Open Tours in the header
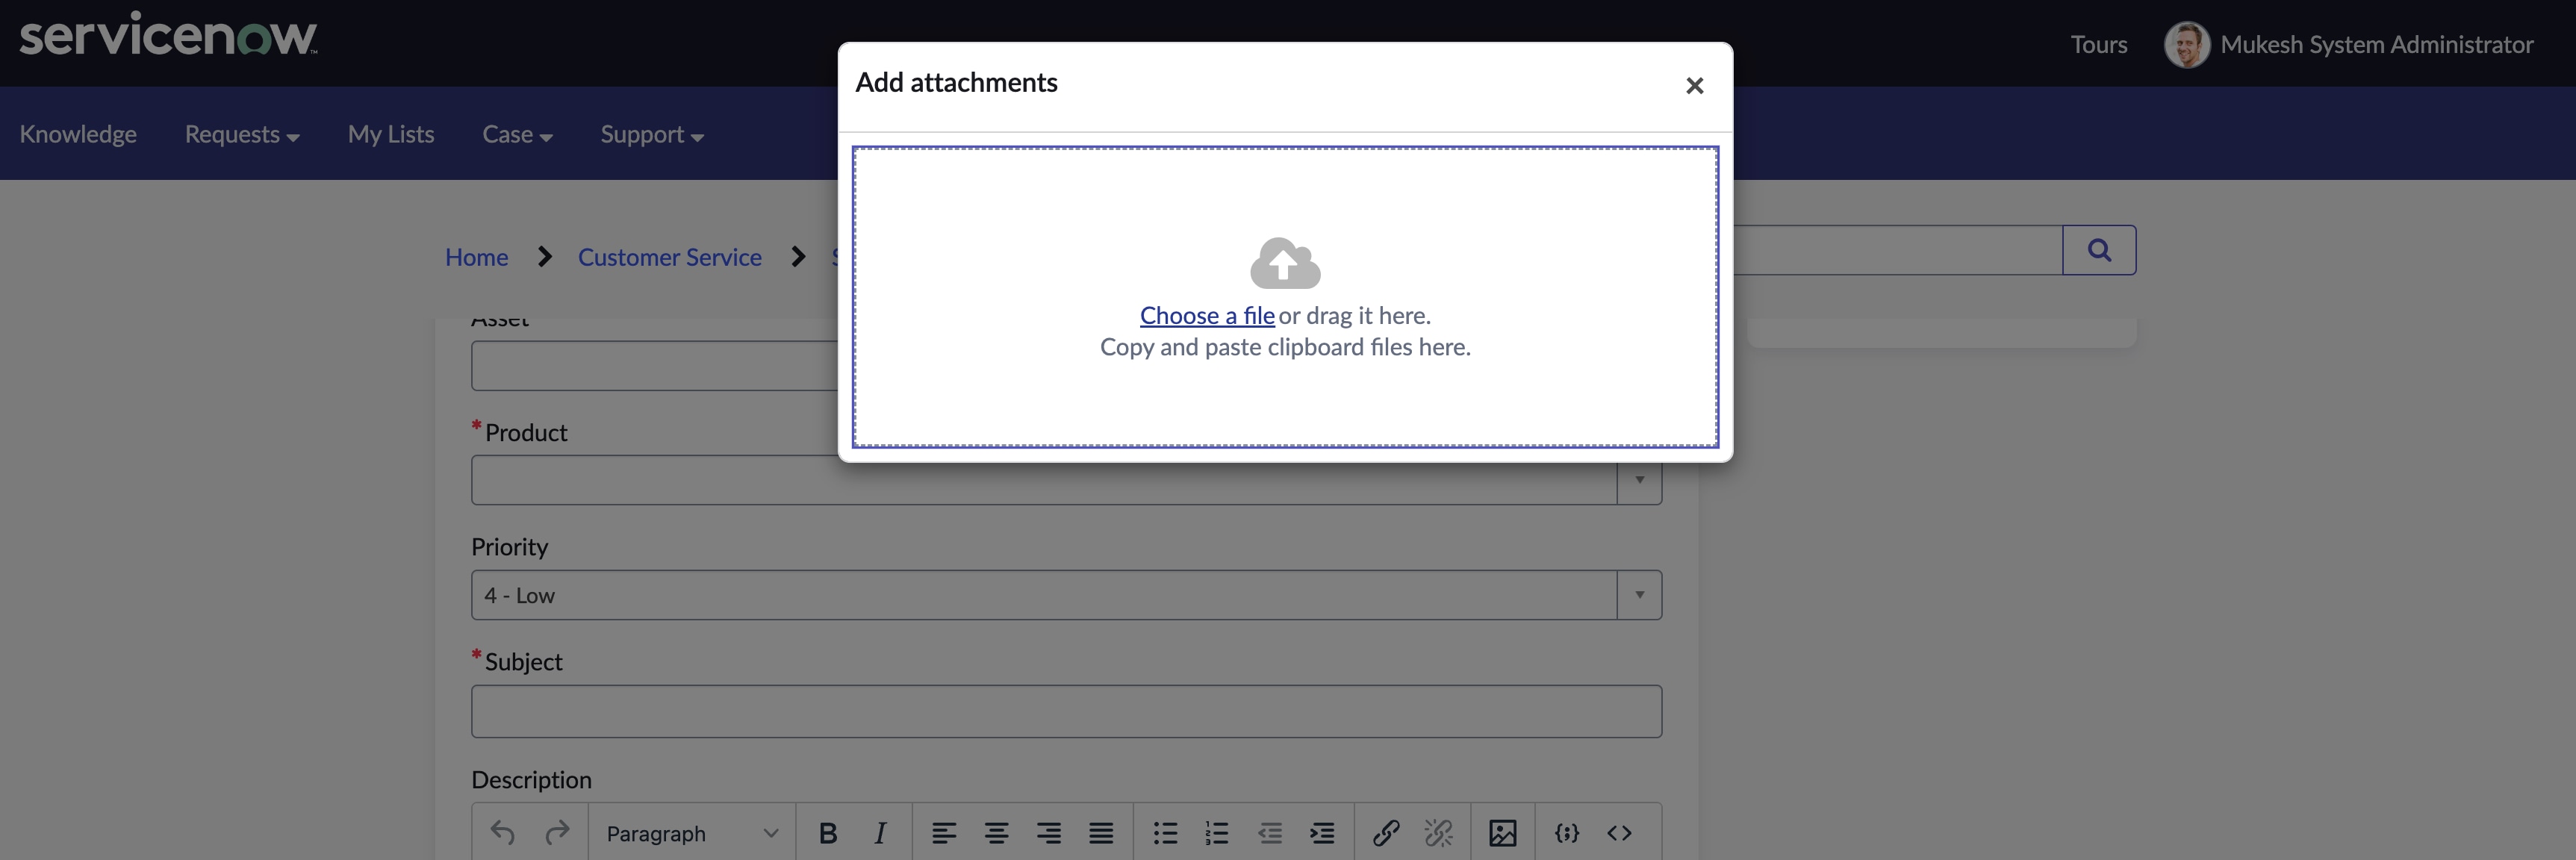 pyautogui.click(x=2098, y=45)
